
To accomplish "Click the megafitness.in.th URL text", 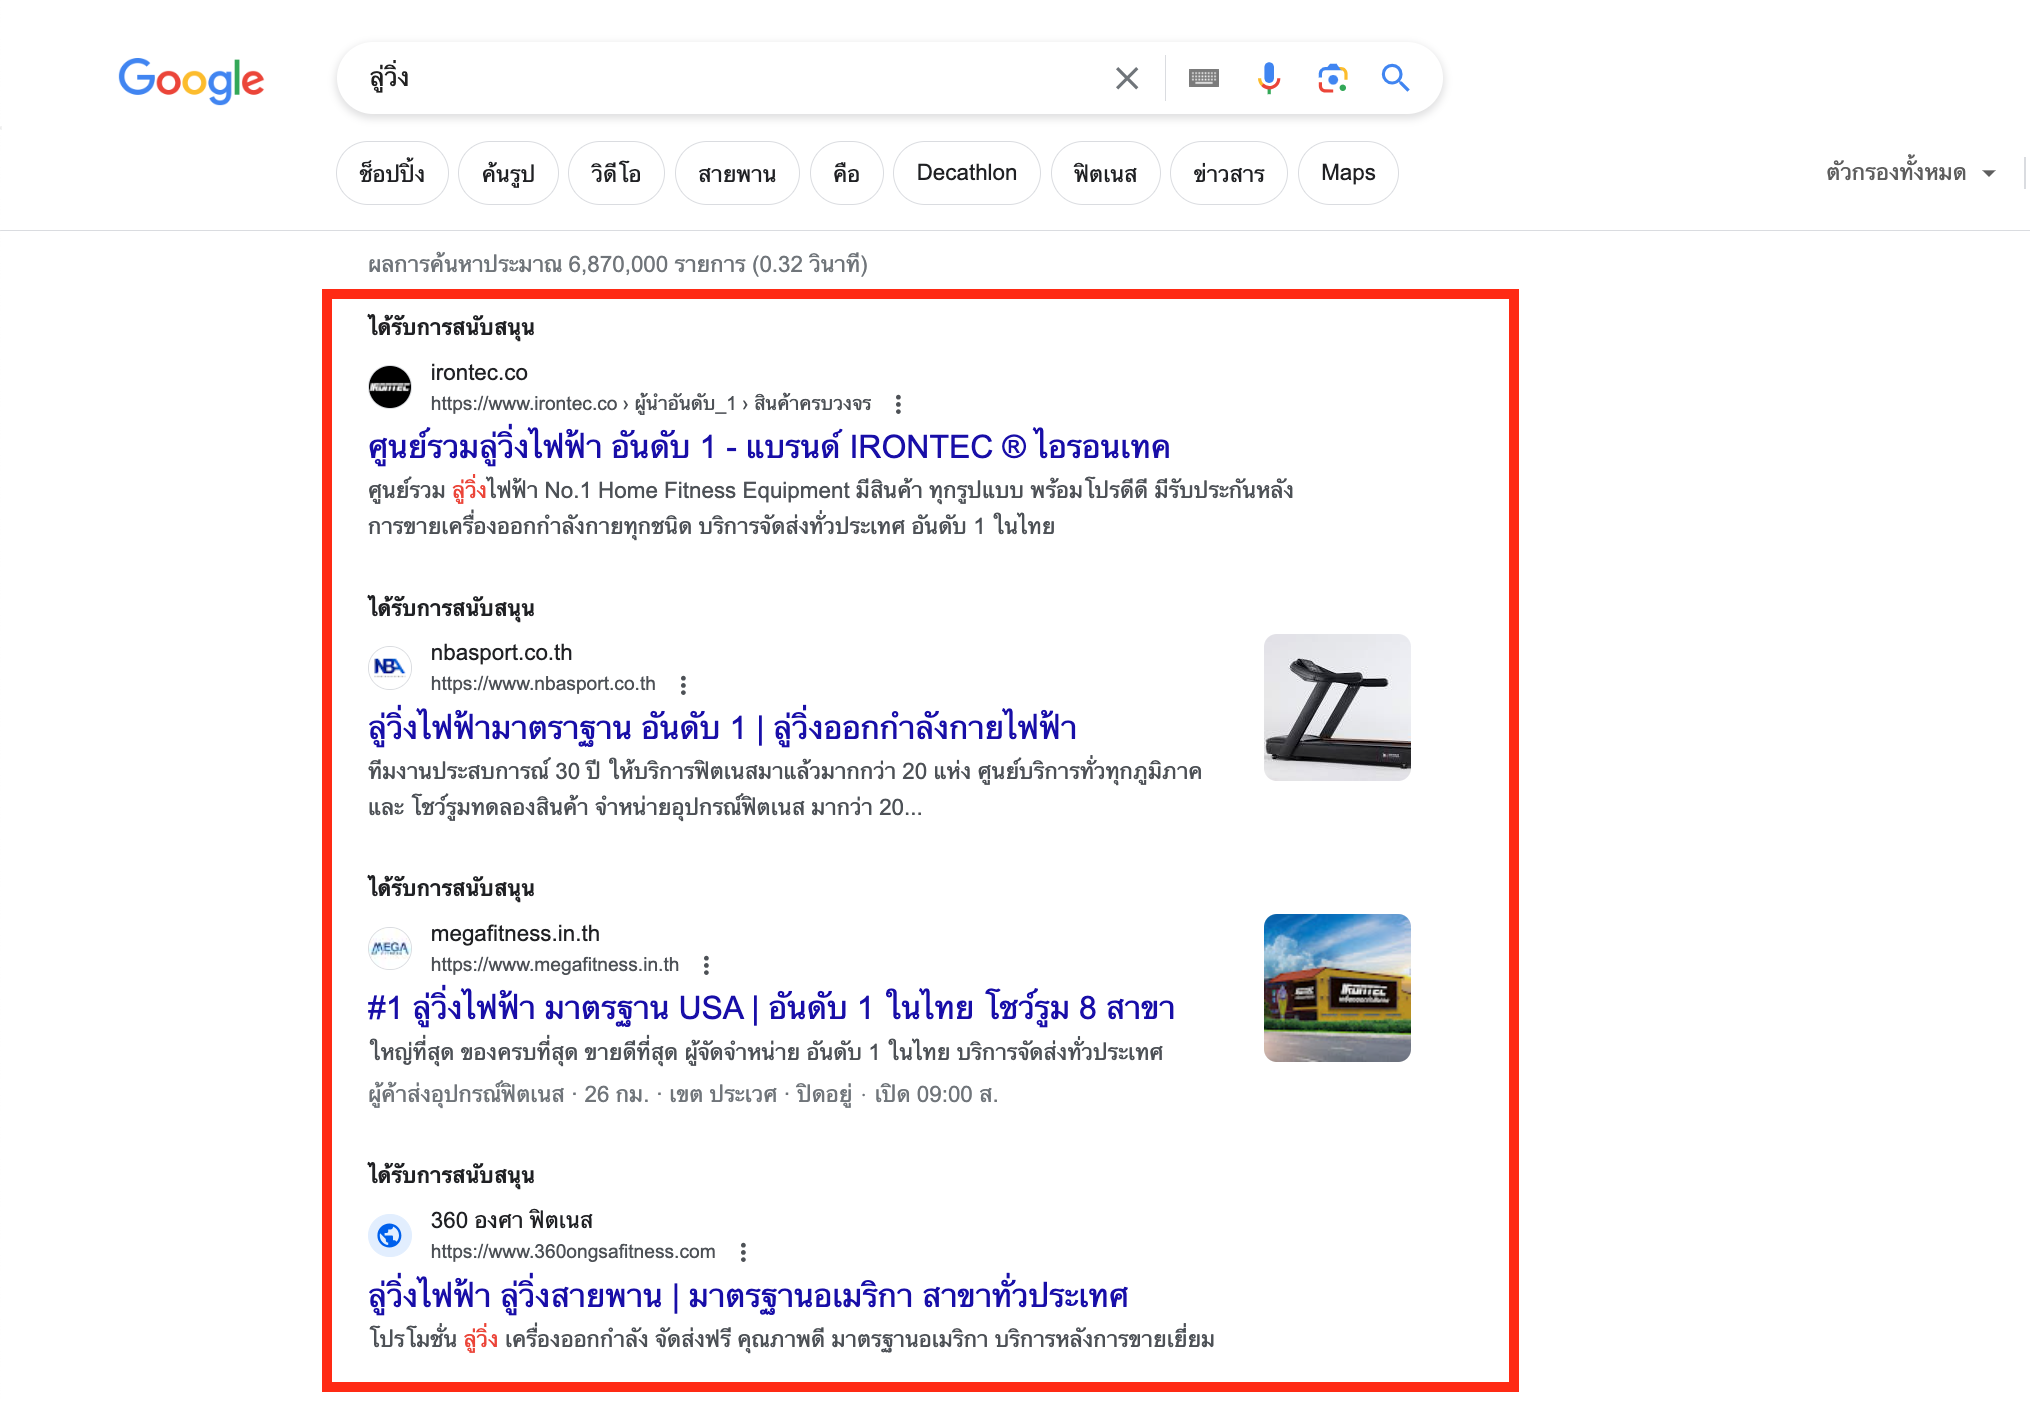I will [555, 964].
